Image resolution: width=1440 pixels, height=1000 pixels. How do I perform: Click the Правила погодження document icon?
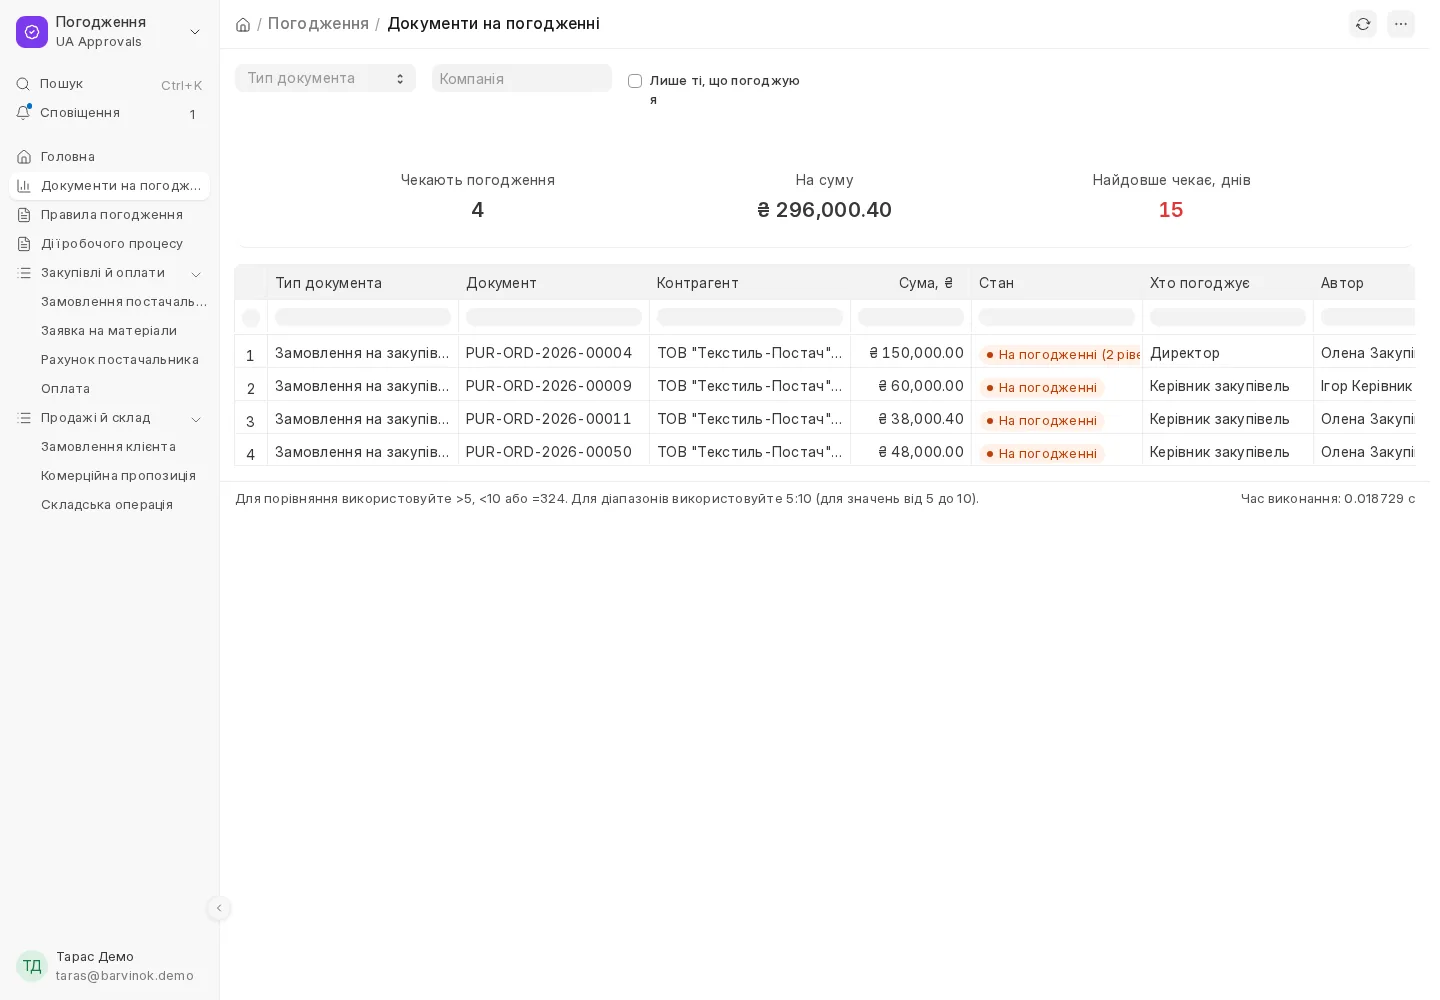[24, 215]
